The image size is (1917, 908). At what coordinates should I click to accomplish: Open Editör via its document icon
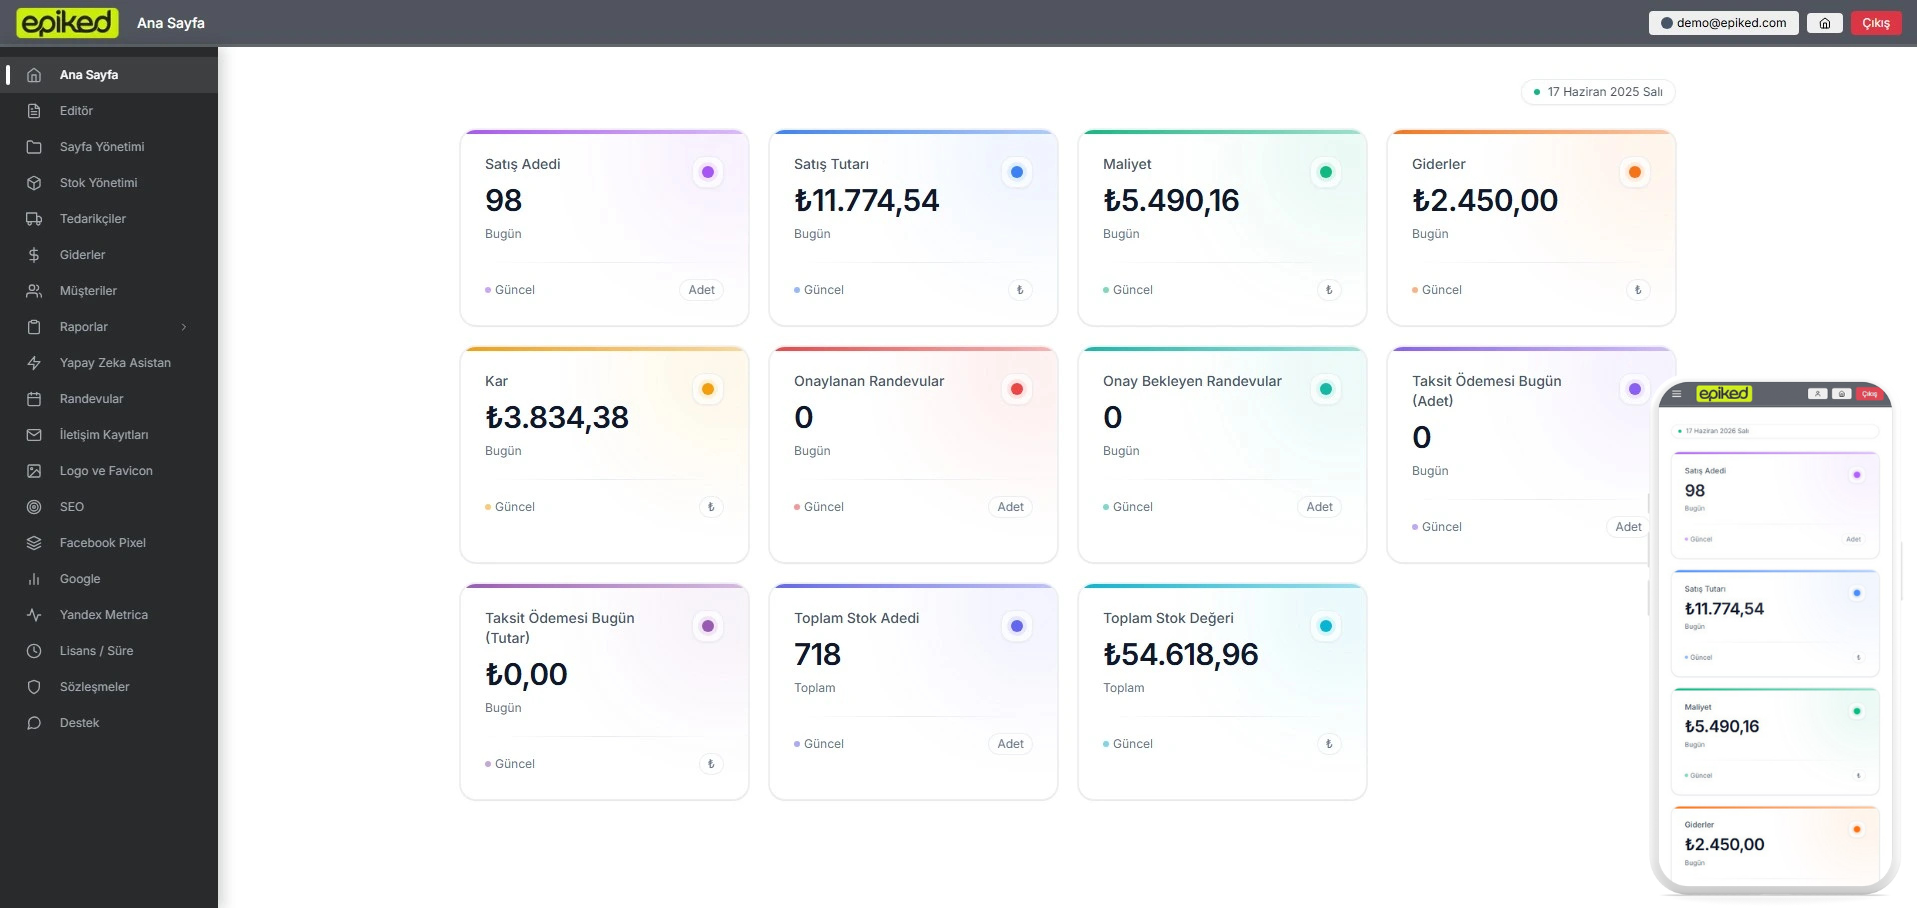pos(34,111)
